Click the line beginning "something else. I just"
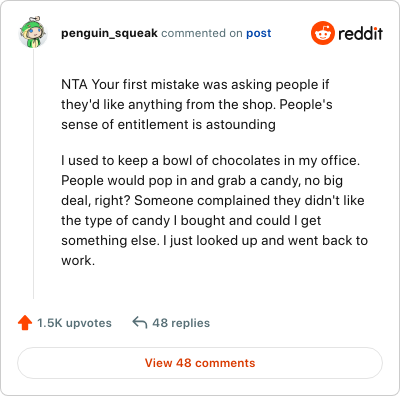This screenshot has width=400, height=396. click(x=214, y=241)
